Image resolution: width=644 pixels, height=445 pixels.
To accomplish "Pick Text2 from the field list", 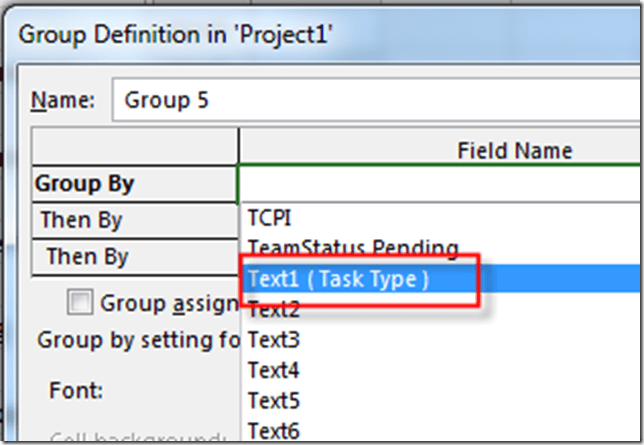I will click(x=273, y=311).
